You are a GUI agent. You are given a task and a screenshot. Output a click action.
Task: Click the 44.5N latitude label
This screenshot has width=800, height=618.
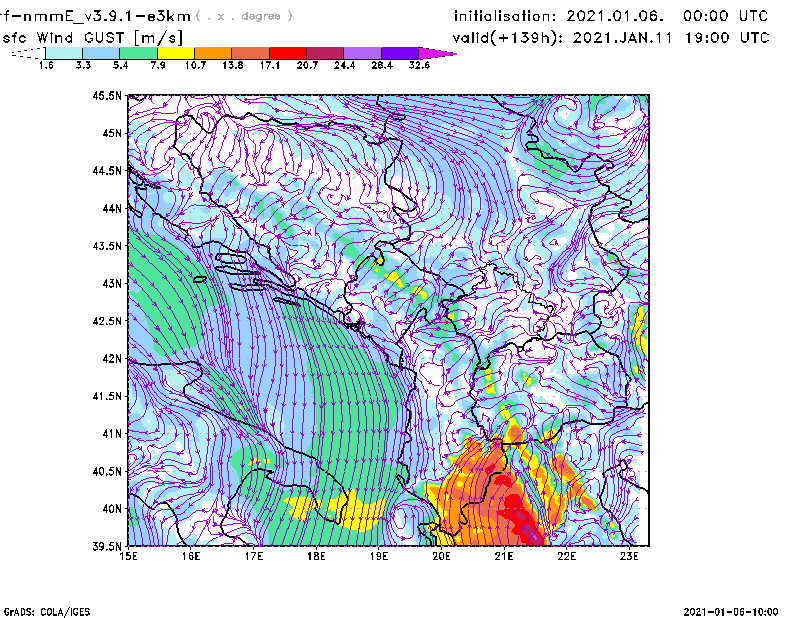108,170
